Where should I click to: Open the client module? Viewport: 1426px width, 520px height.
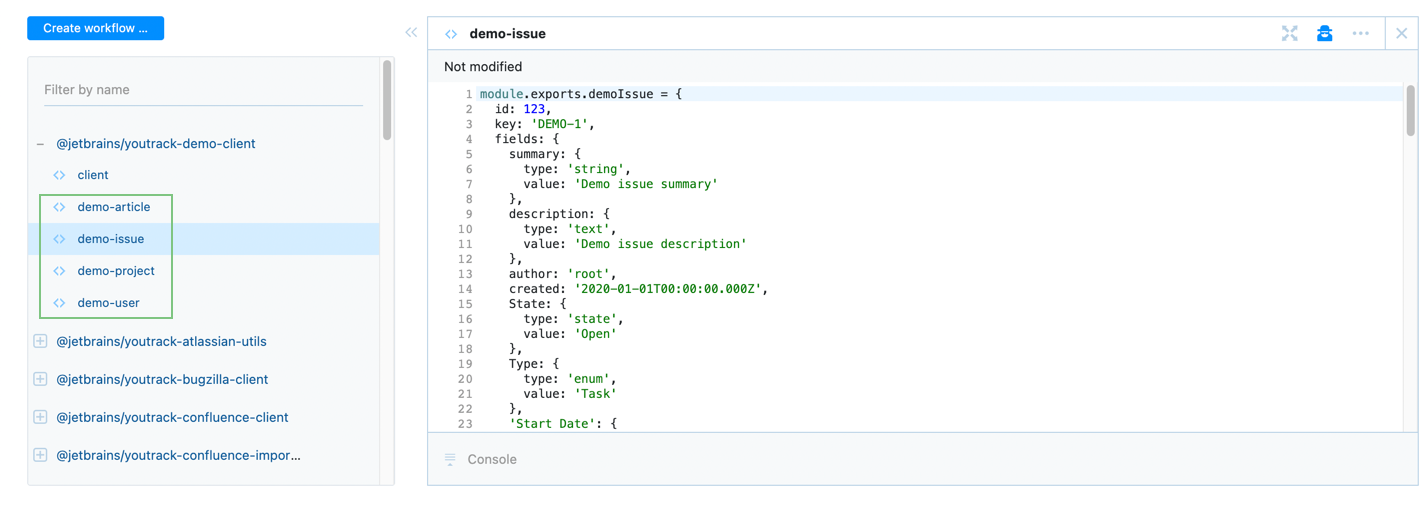93,175
